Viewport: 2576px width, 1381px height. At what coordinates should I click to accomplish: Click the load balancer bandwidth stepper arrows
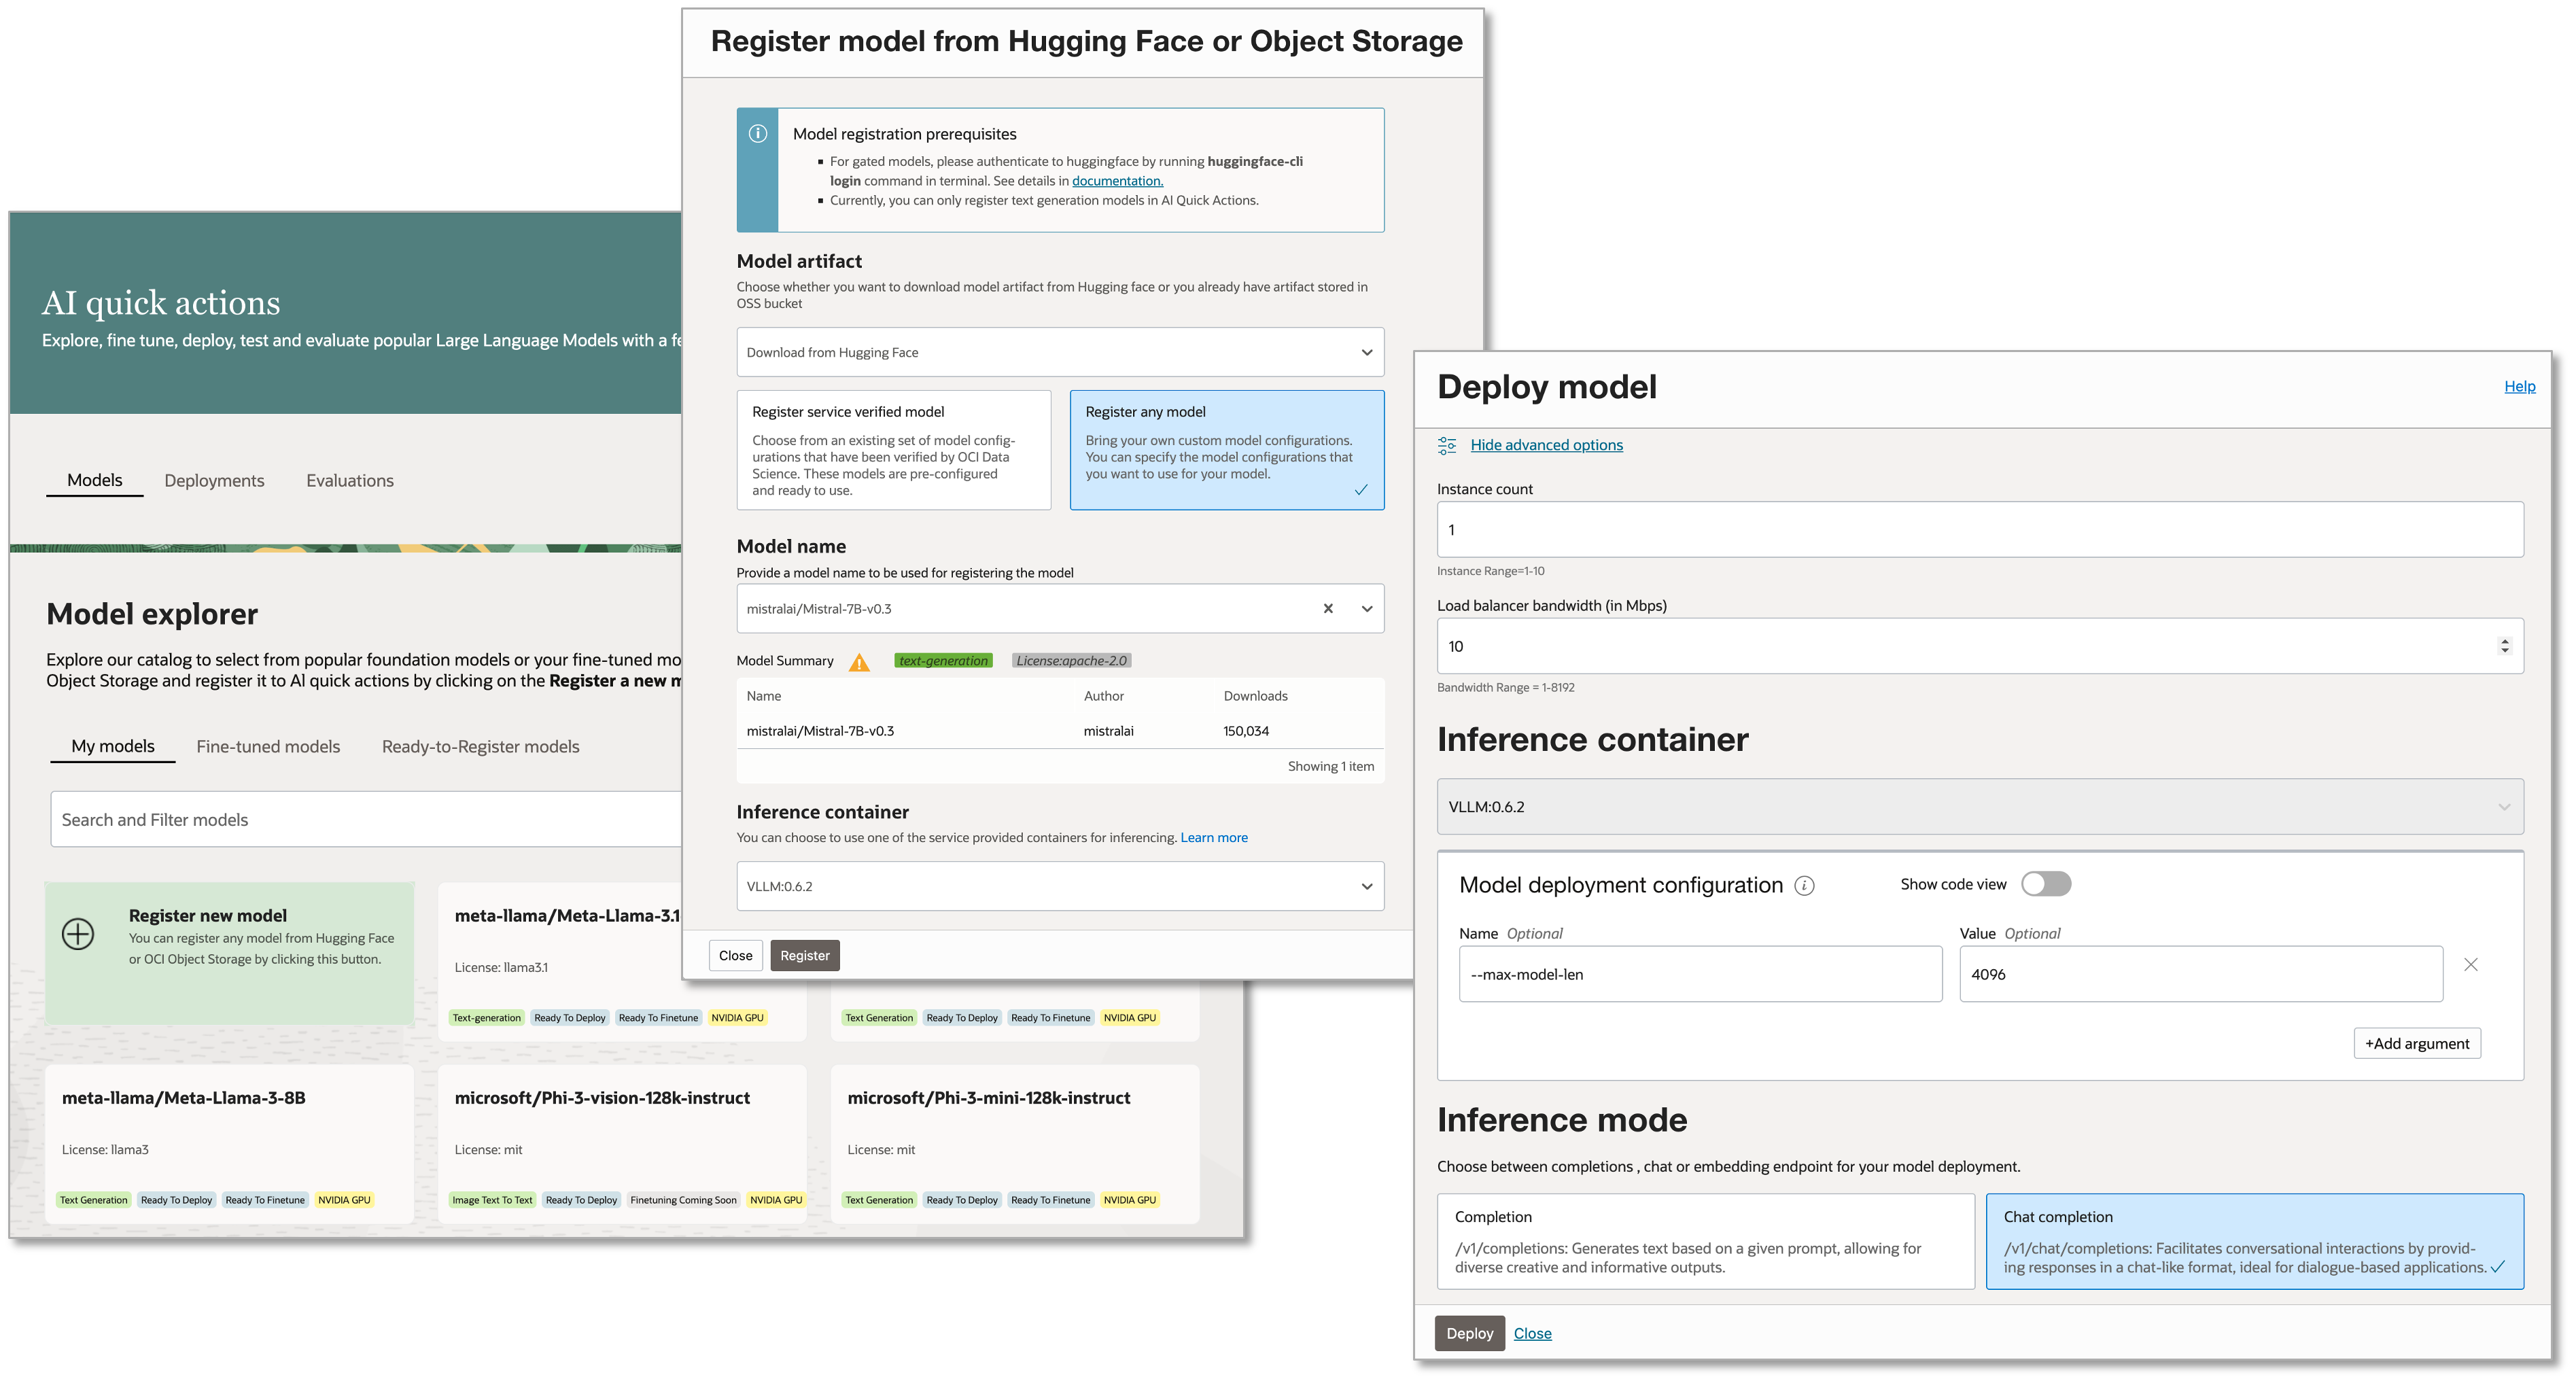coord(2504,646)
